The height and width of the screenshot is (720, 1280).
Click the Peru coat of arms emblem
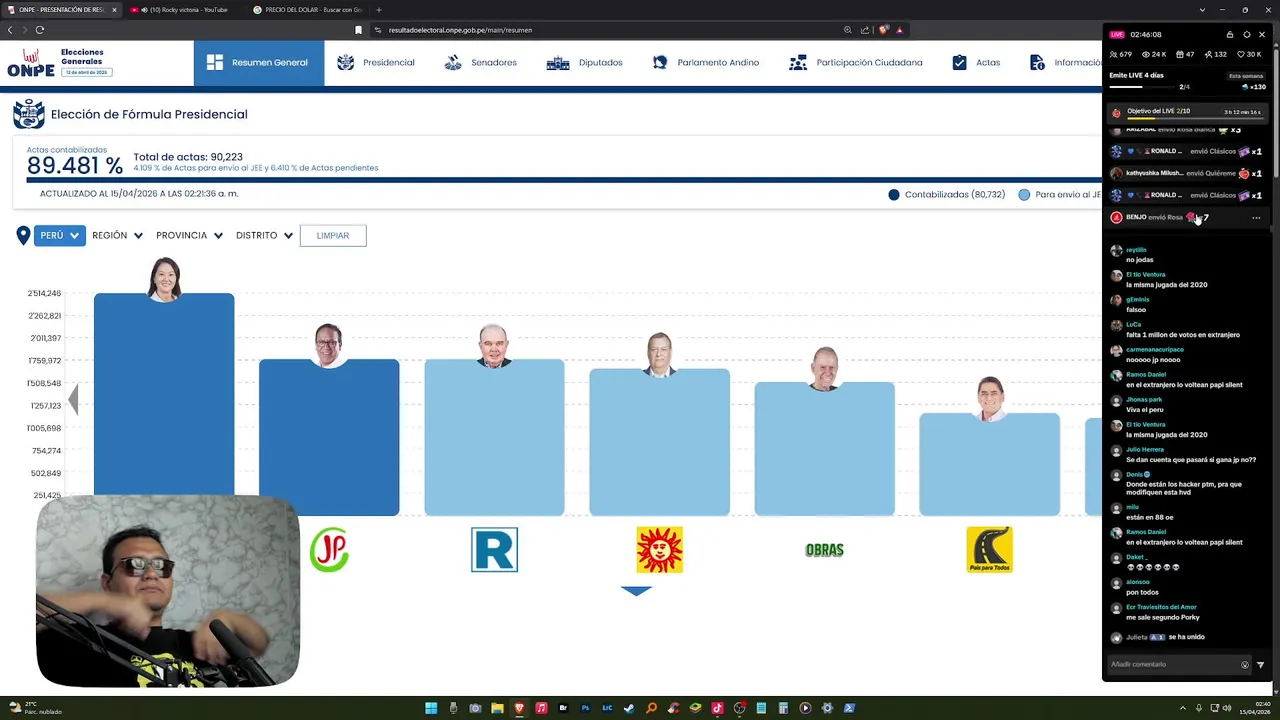point(29,114)
